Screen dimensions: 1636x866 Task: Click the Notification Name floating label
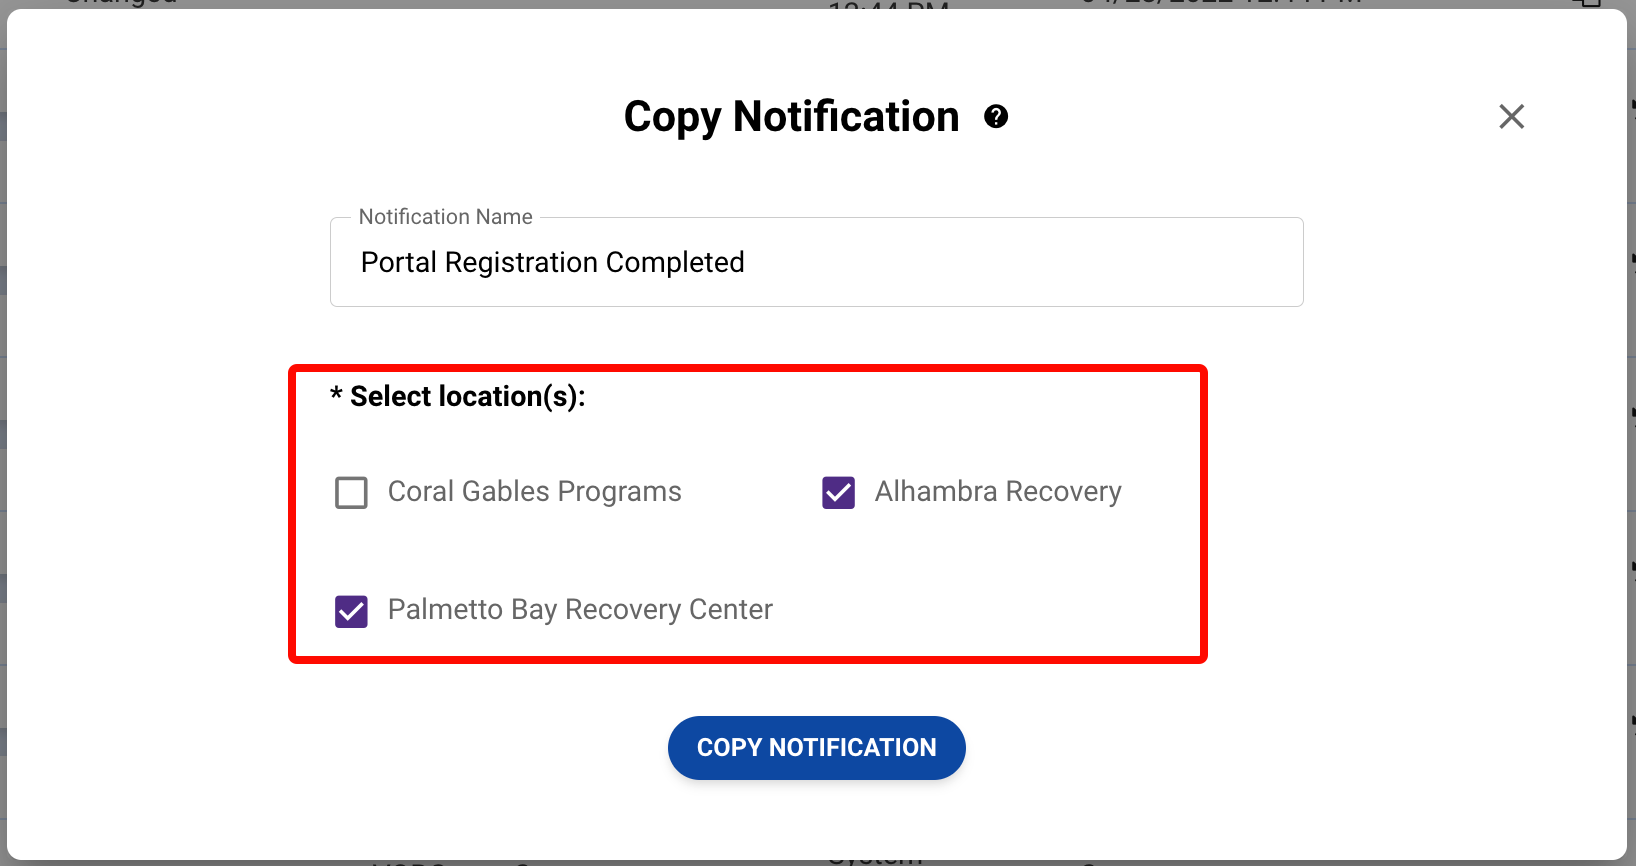pos(445,217)
